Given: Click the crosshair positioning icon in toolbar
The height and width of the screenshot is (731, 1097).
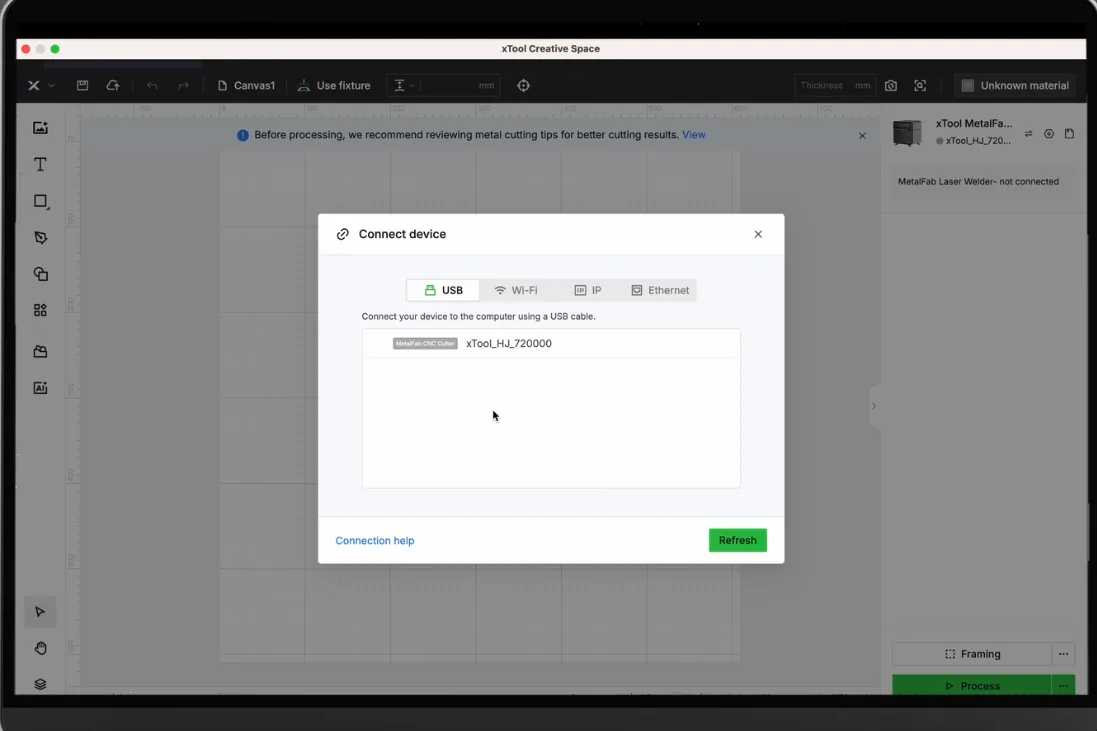Looking at the screenshot, I should pyautogui.click(x=523, y=85).
